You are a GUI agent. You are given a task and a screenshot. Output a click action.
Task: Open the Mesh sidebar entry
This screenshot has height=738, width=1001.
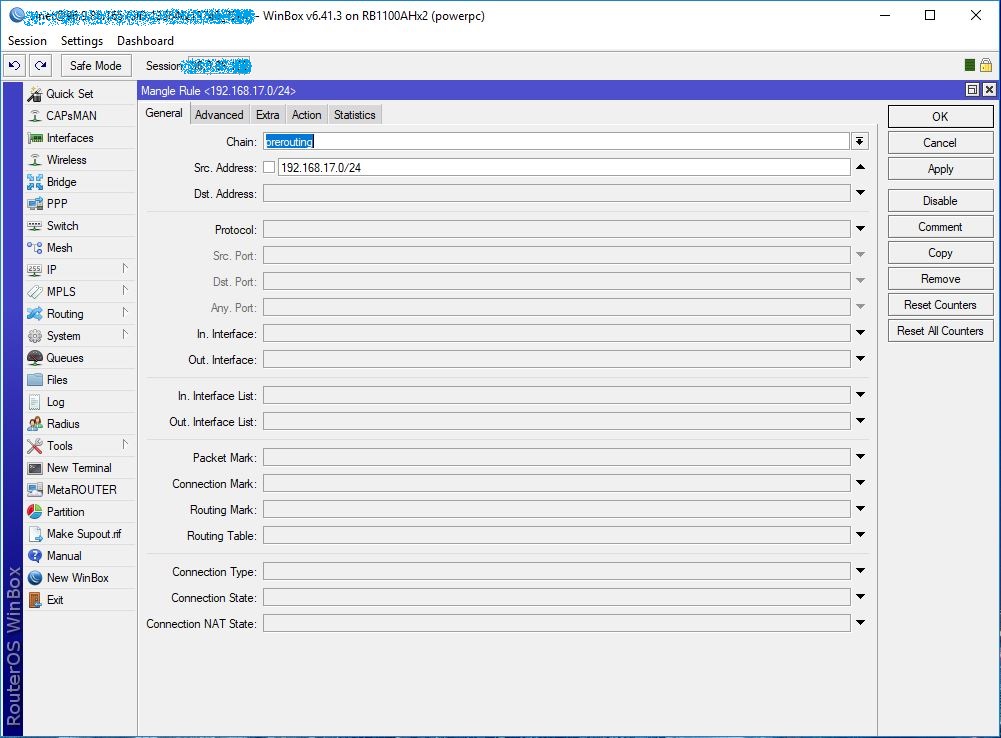click(80, 248)
